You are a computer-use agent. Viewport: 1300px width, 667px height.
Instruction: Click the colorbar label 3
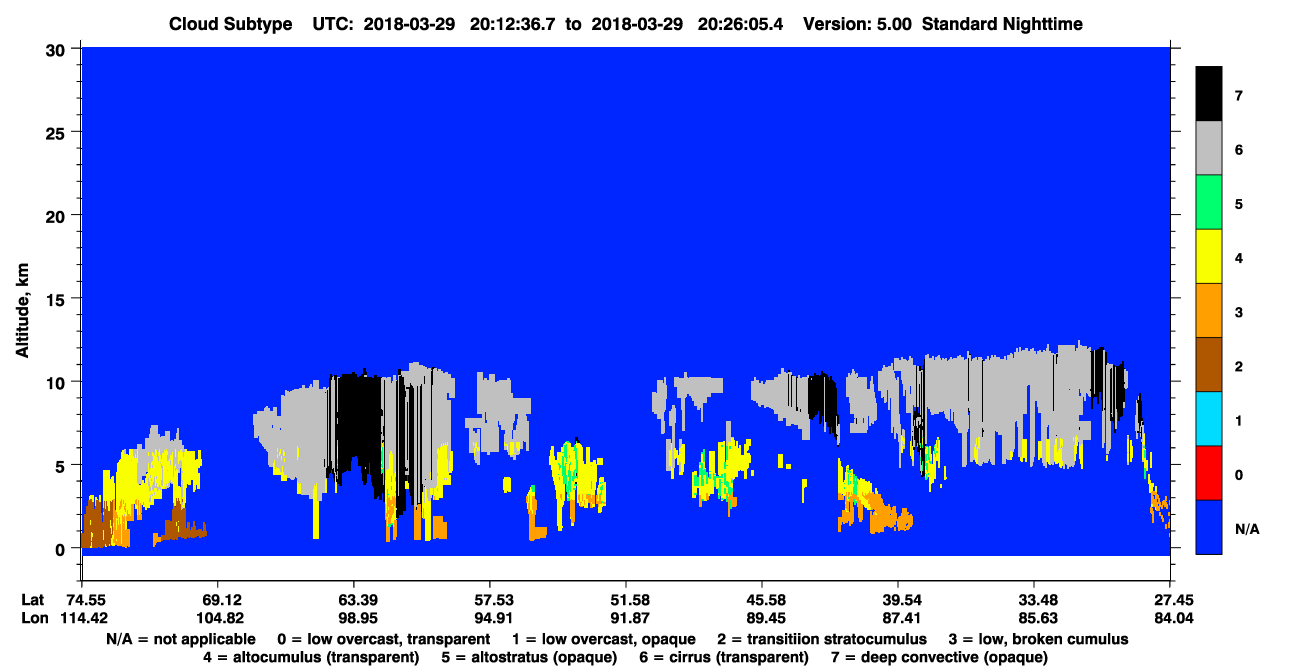1238,312
